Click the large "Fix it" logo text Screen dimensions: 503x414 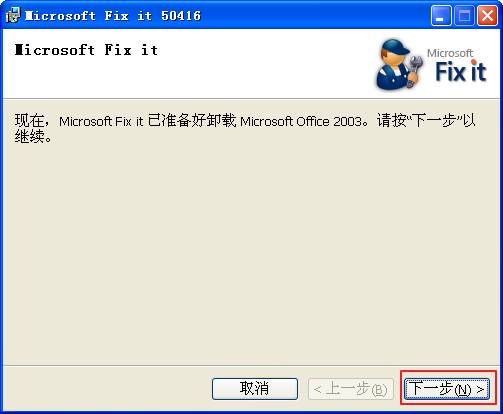(461, 71)
